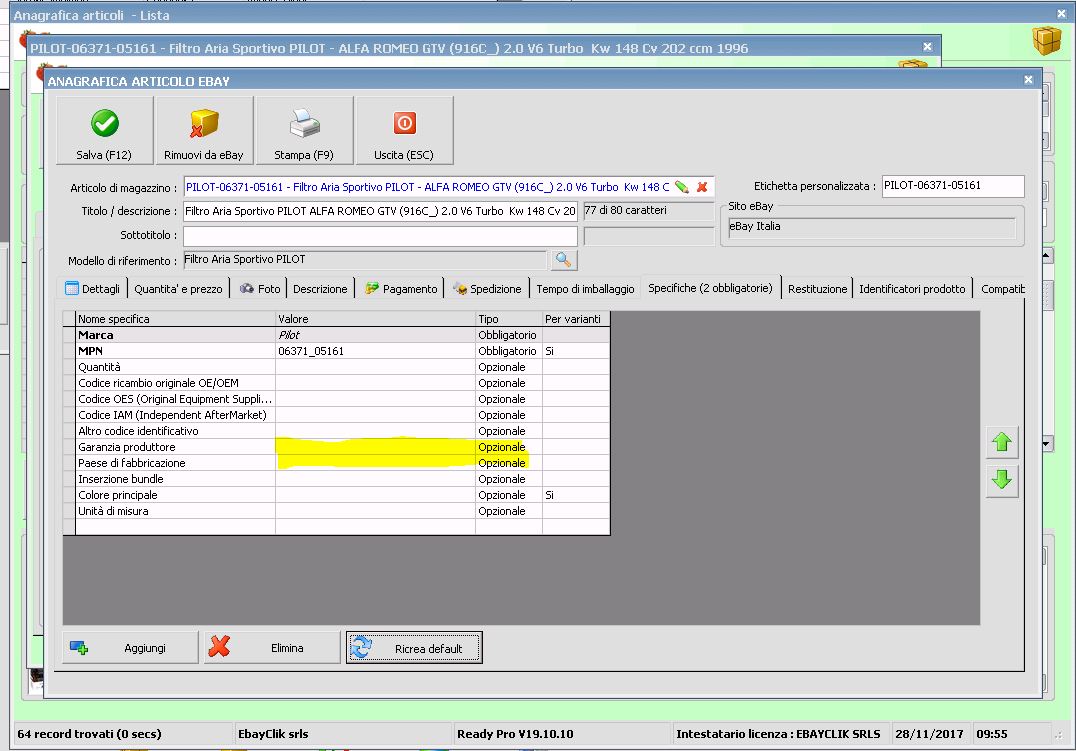
Task: Select Specifiche (2 obbligatorie) tab
Action: tap(710, 288)
